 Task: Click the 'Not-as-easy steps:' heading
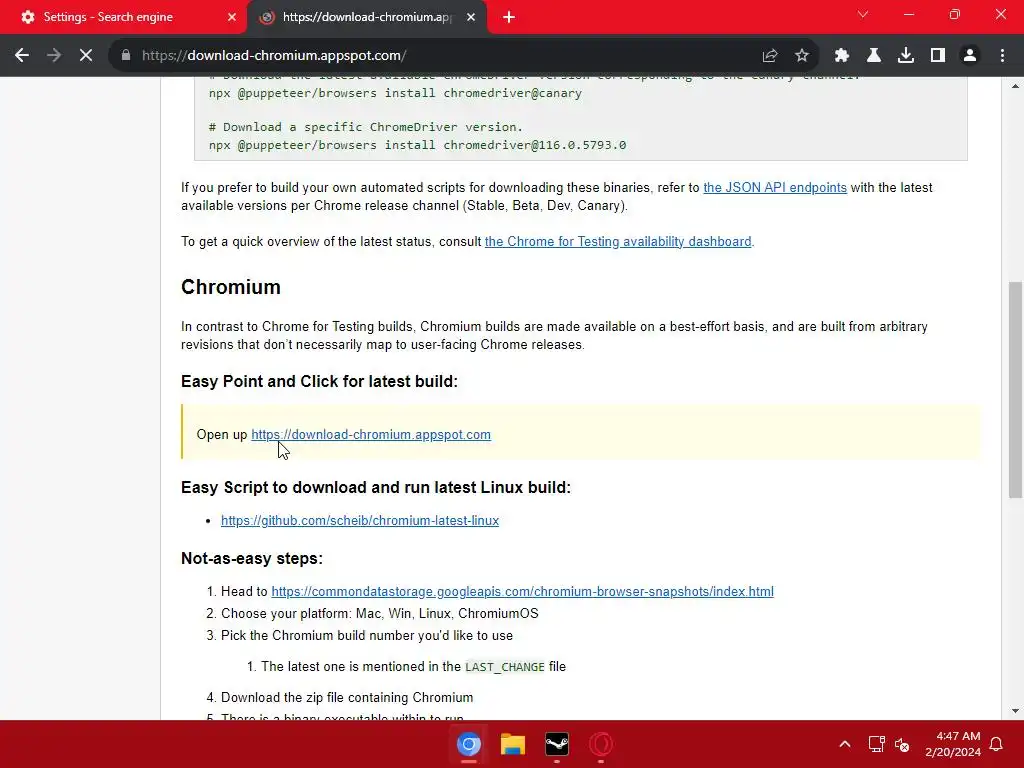pyautogui.click(x=251, y=558)
